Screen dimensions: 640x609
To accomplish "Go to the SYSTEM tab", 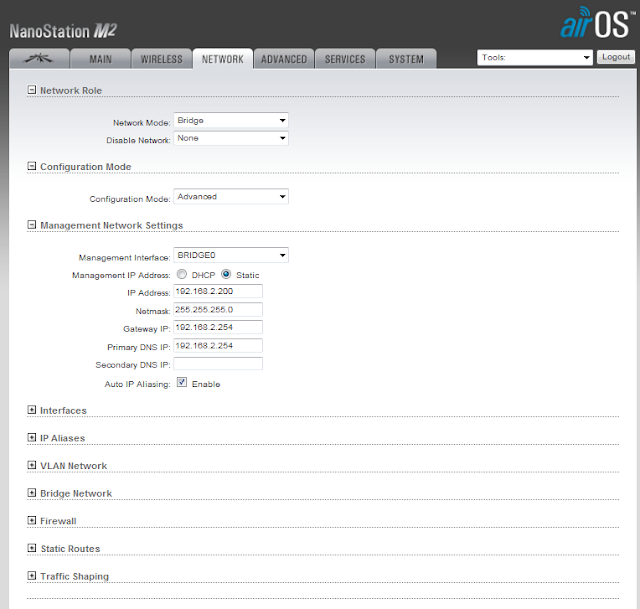I will coord(407,59).
